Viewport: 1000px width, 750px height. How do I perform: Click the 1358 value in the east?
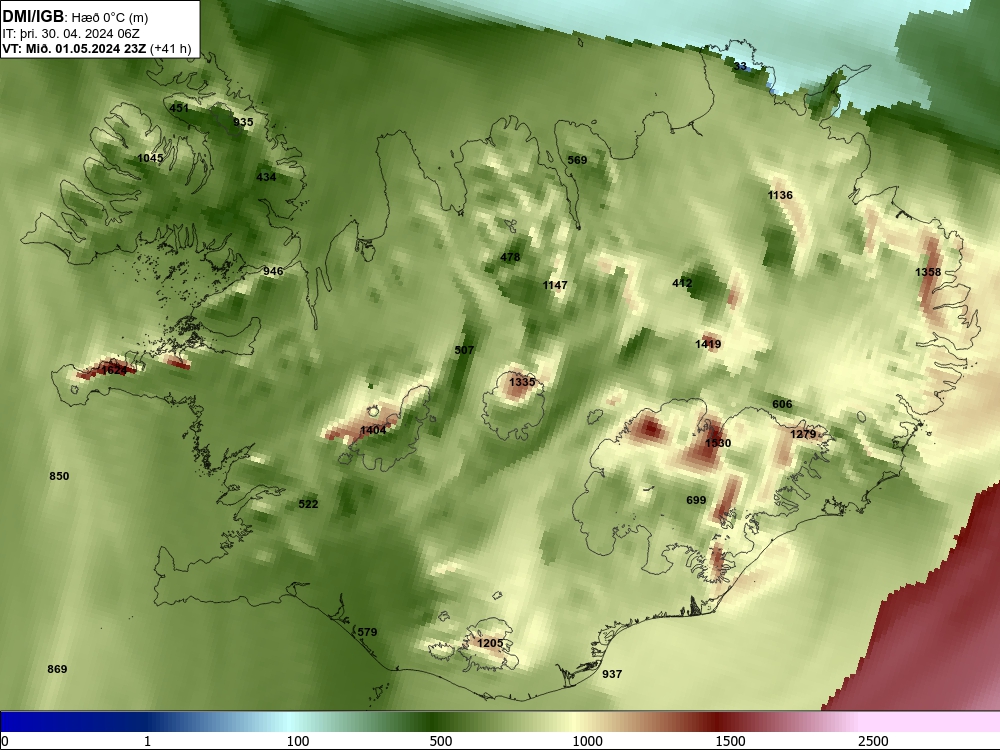coord(928,272)
